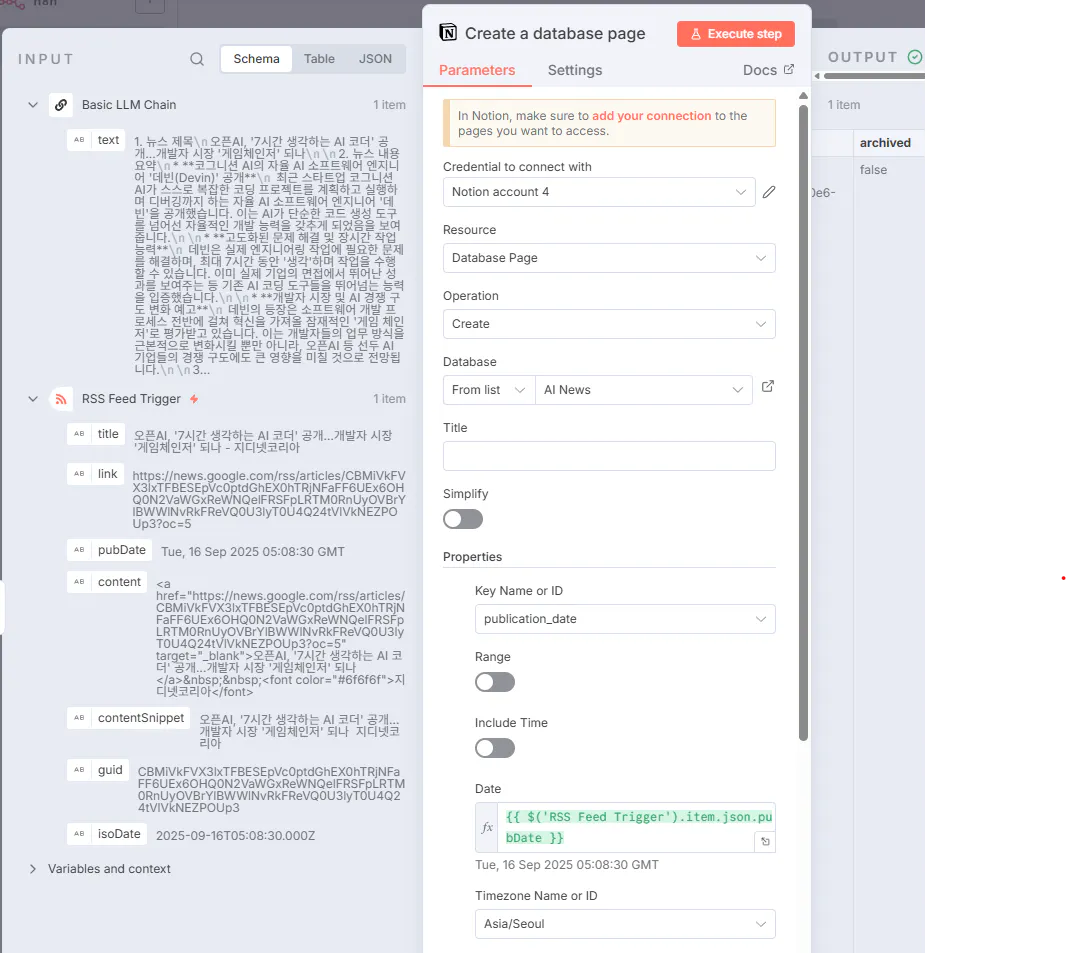Click the search icon in the Input panel
The height and width of the screenshot is (953, 1067).
[197, 59]
